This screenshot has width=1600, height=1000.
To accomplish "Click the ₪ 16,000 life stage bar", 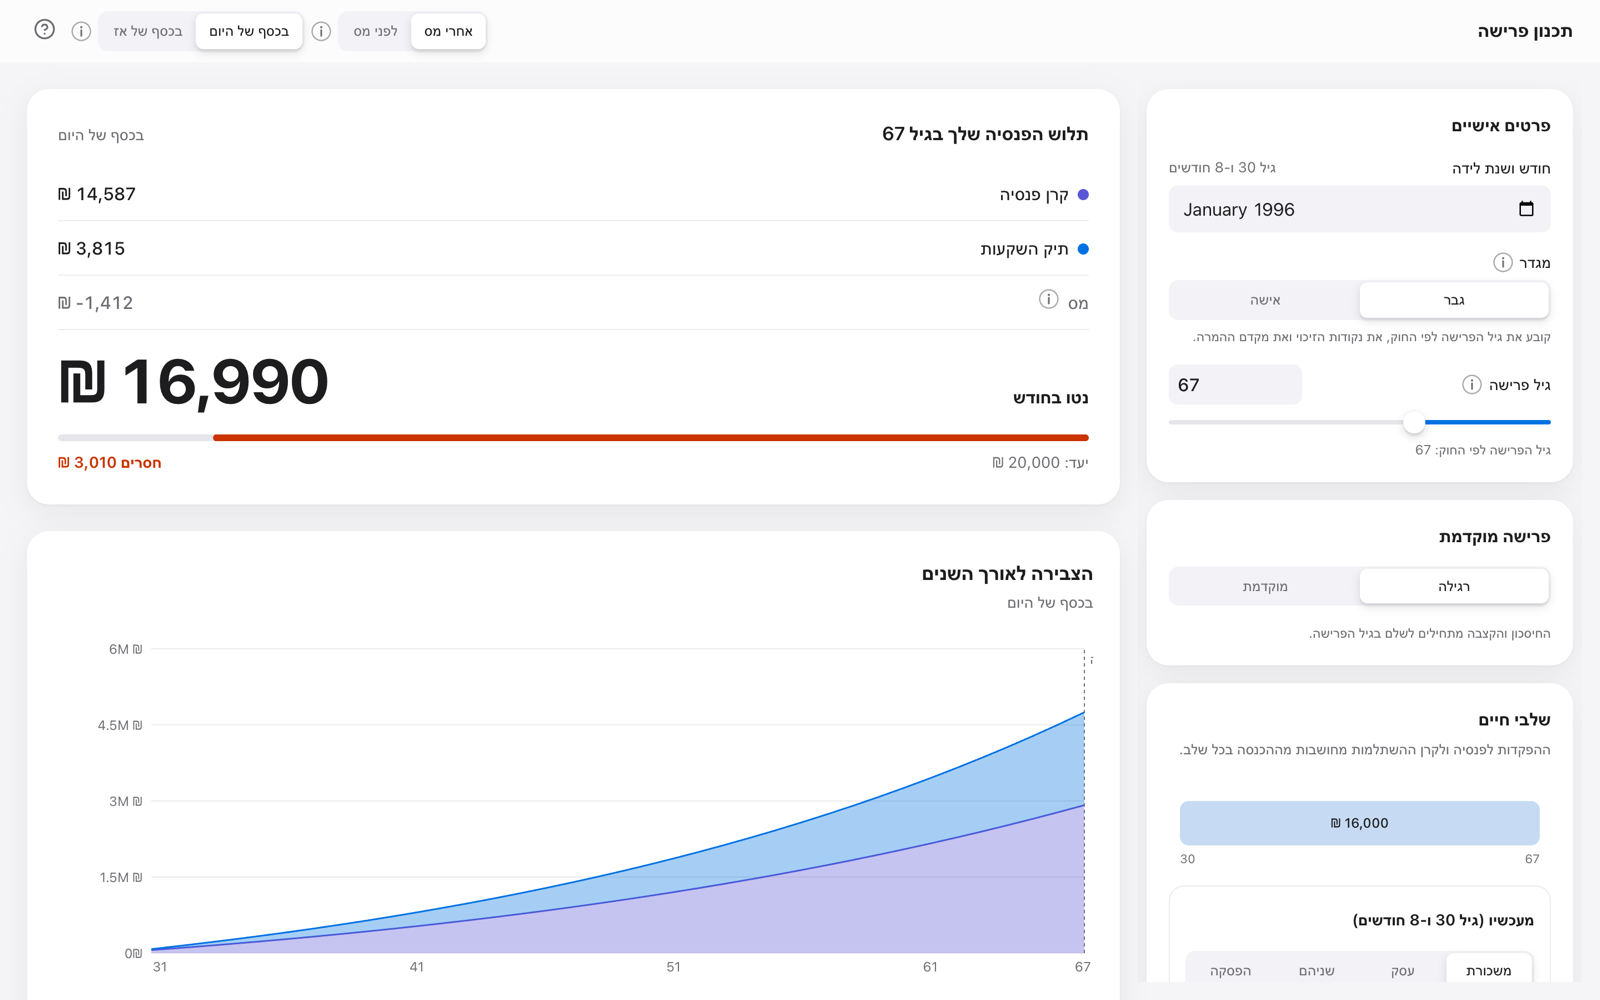I will tap(1359, 823).
